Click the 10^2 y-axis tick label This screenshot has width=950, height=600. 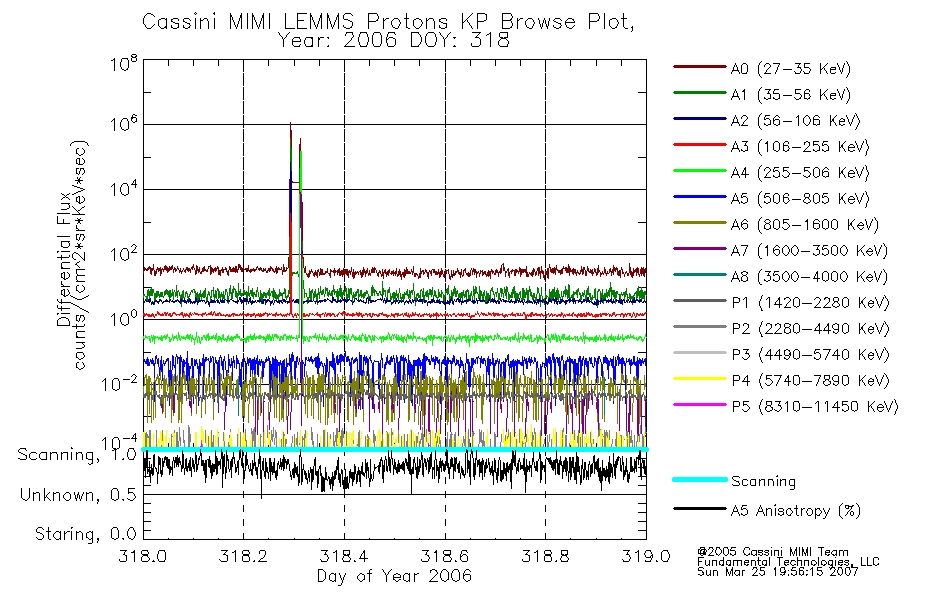coord(124,254)
